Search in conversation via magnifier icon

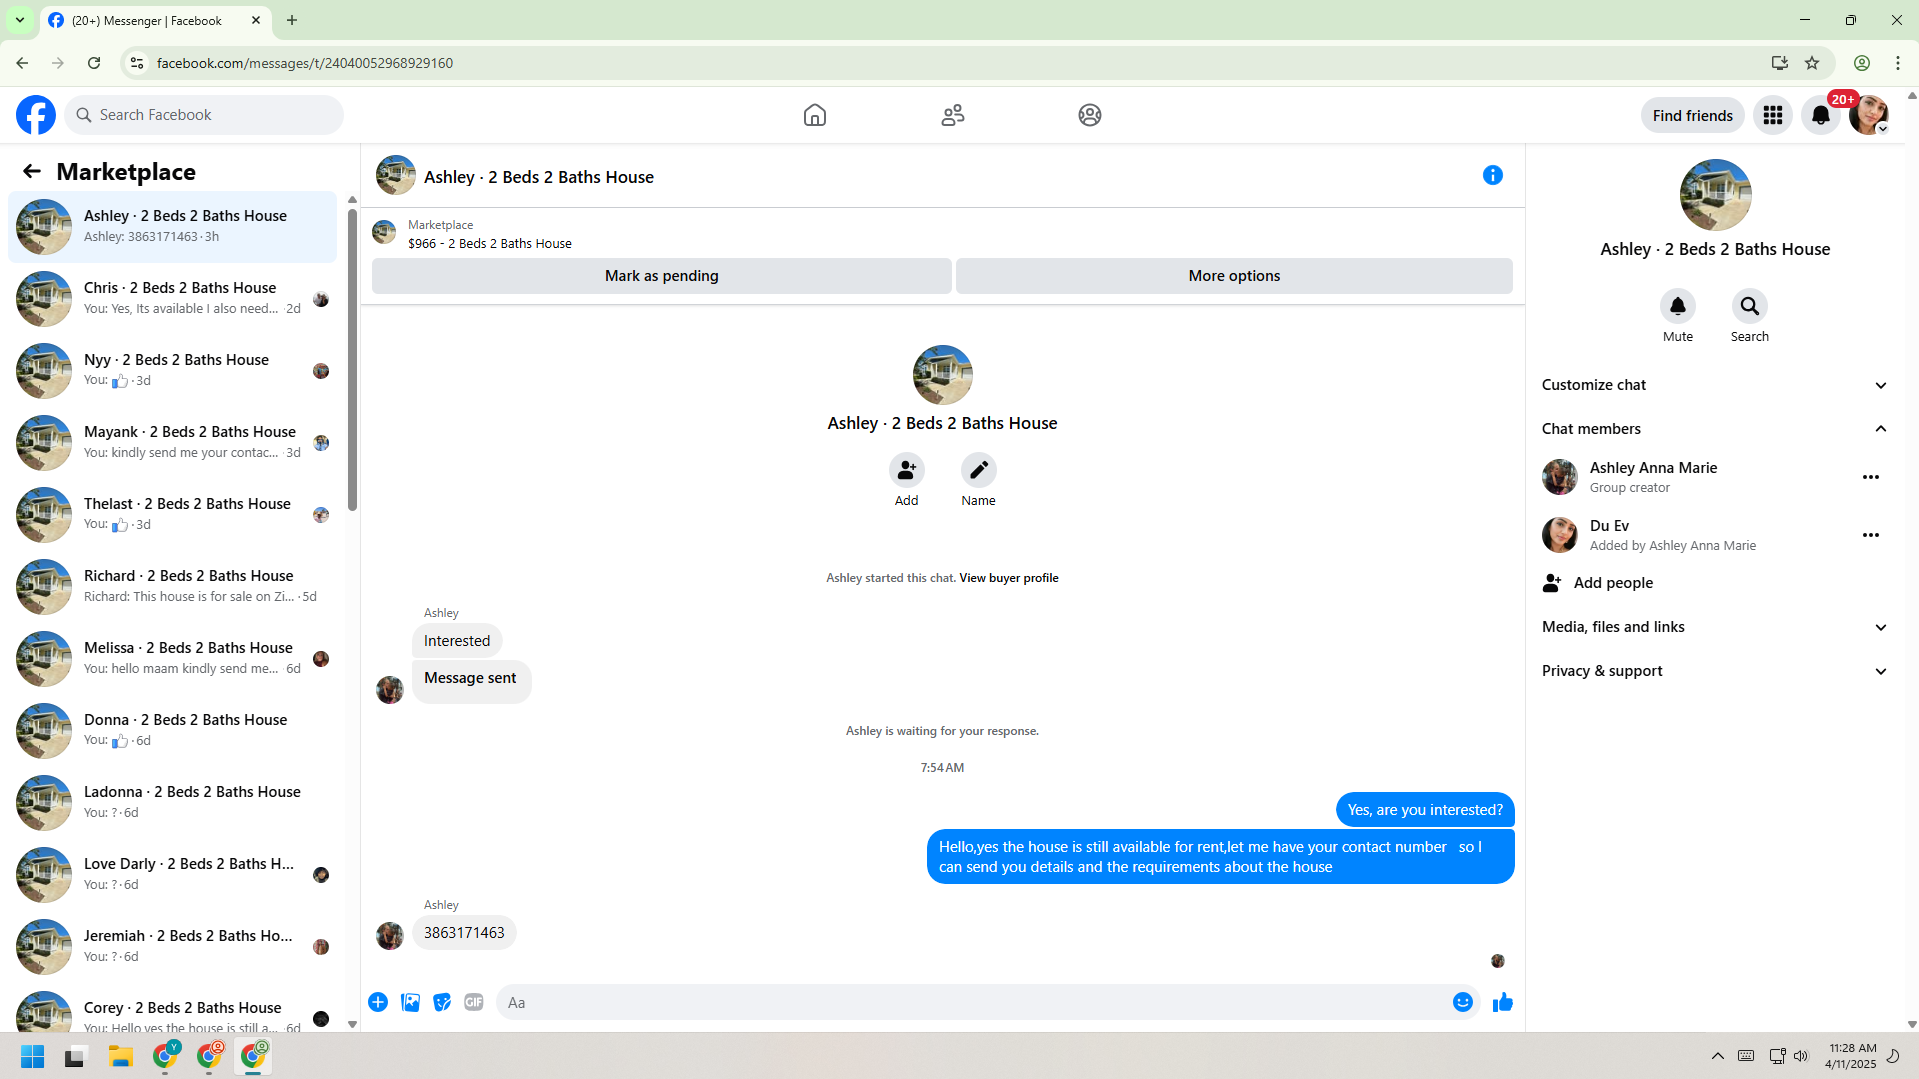click(x=1750, y=306)
